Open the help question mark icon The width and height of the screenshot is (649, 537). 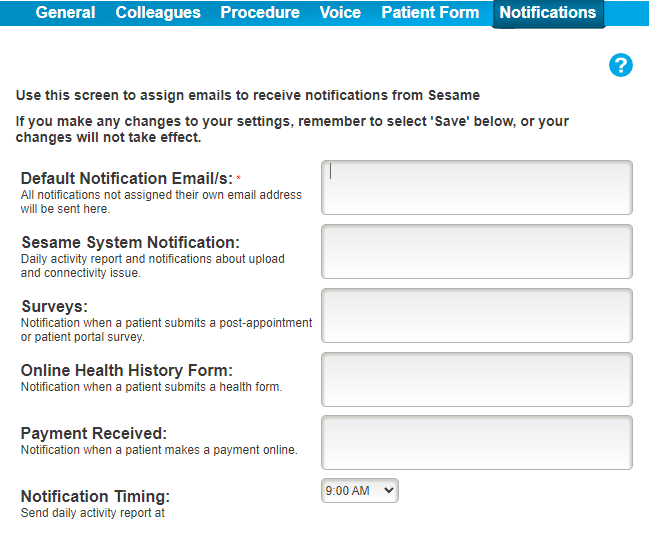620,65
